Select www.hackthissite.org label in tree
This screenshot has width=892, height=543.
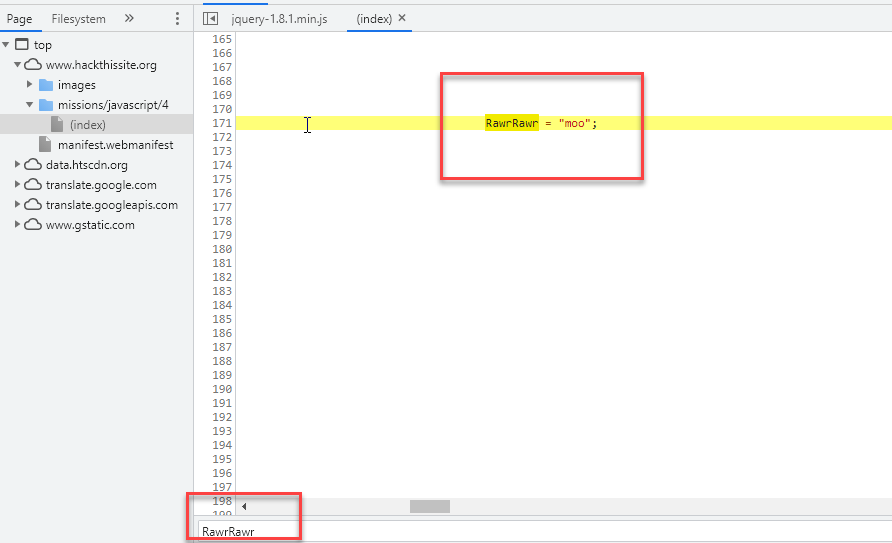pos(101,65)
